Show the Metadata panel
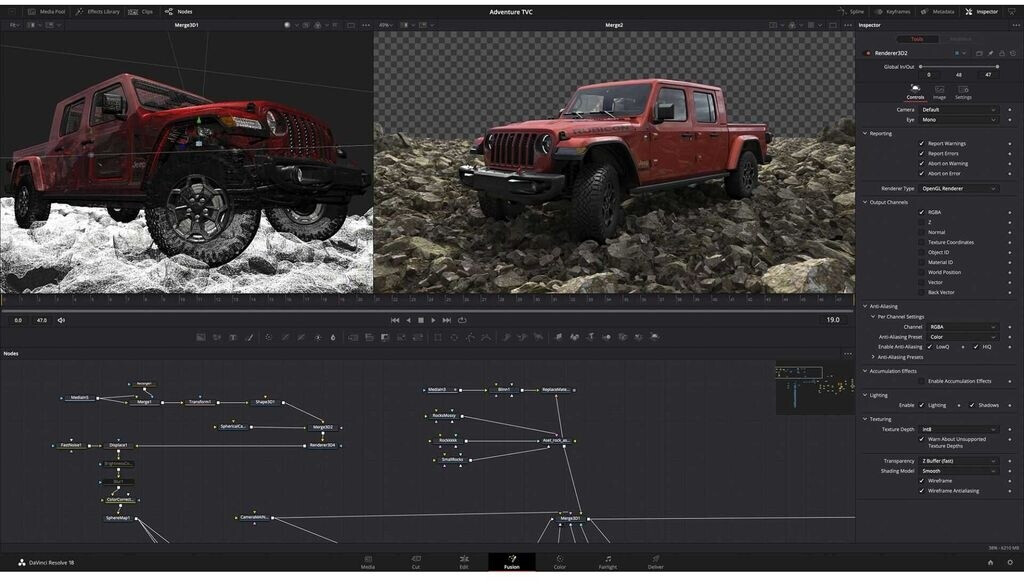This screenshot has width=1024, height=584. coord(938,12)
